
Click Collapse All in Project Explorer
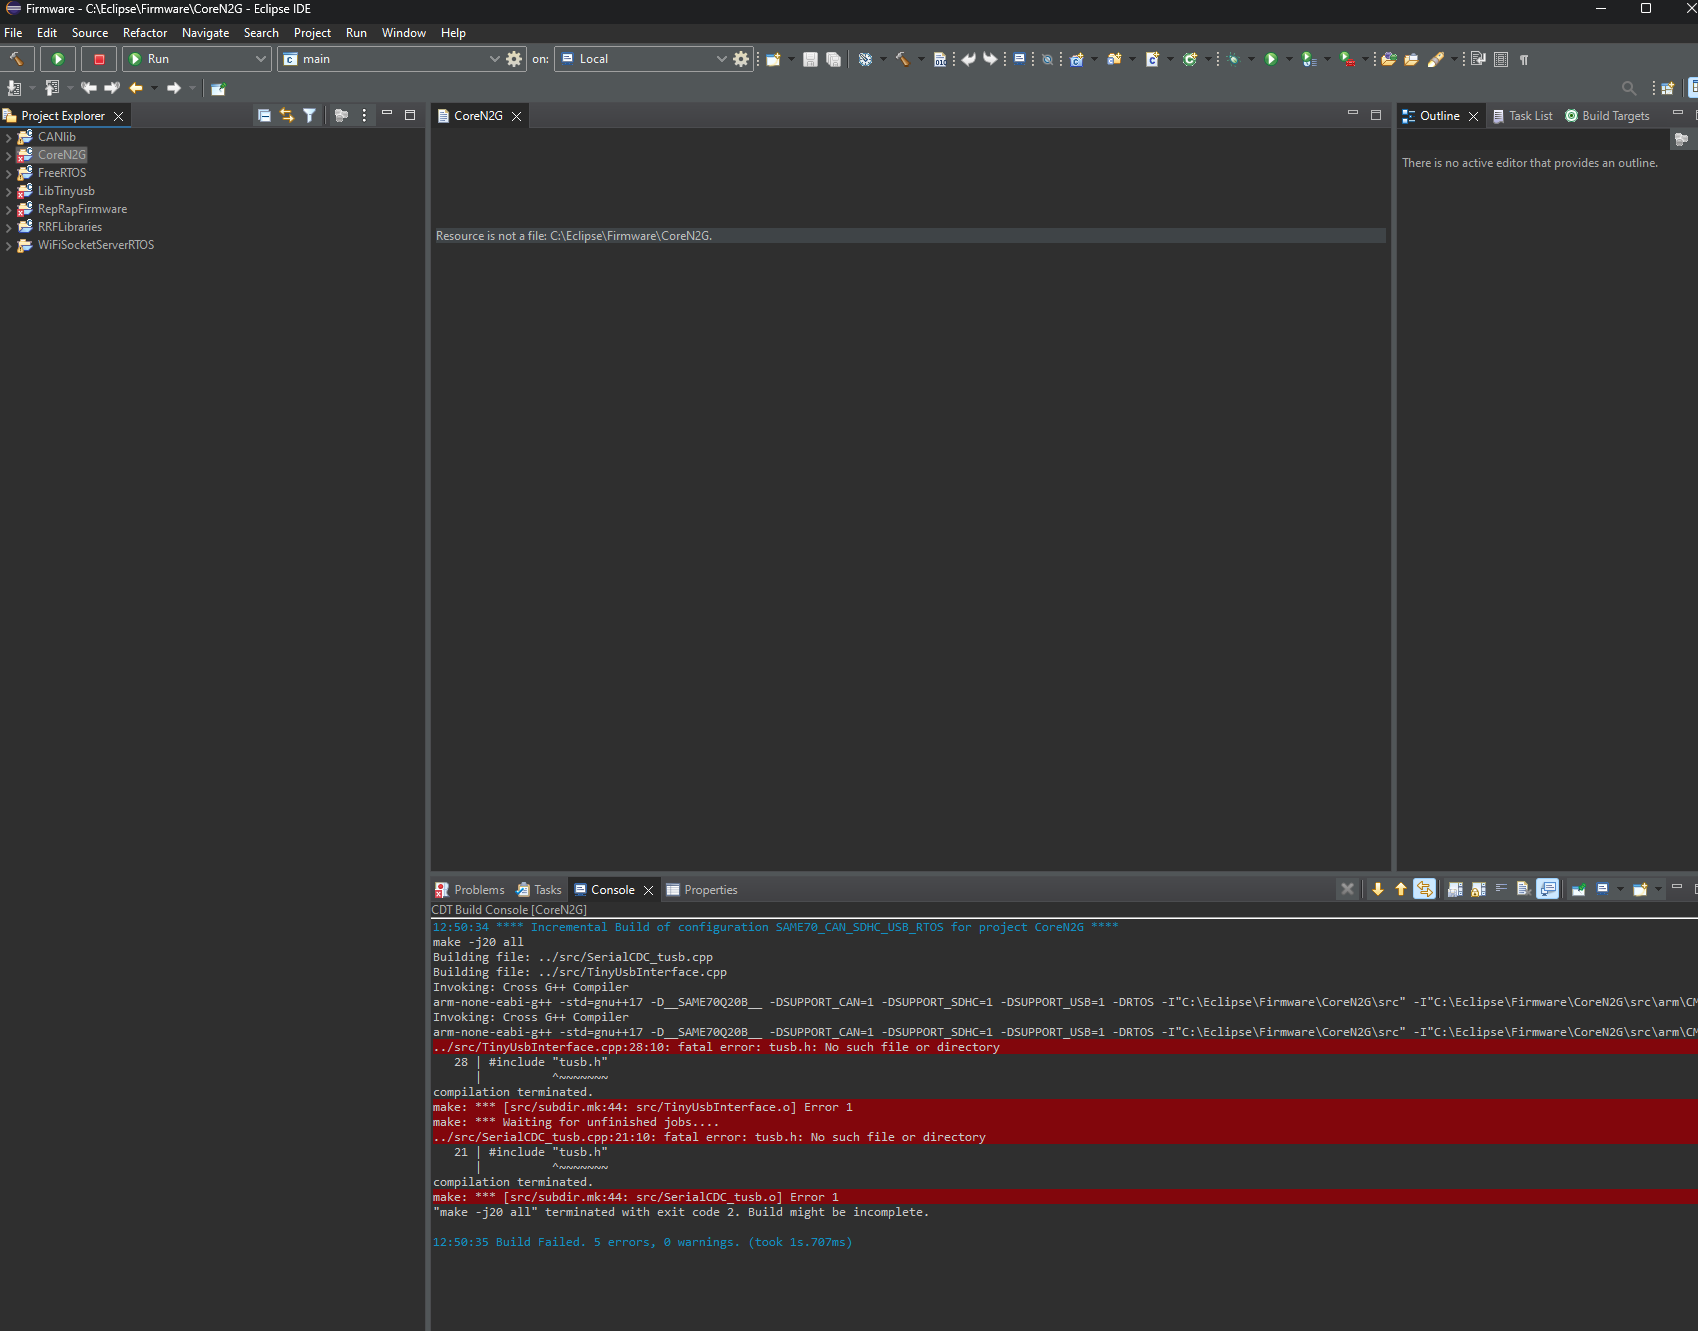click(264, 115)
